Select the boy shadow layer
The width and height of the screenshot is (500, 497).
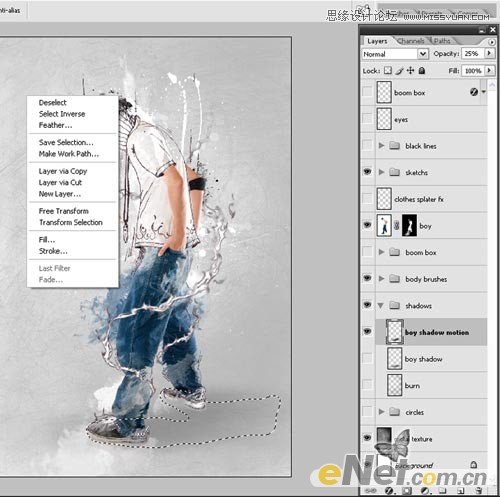(x=431, y=359)
